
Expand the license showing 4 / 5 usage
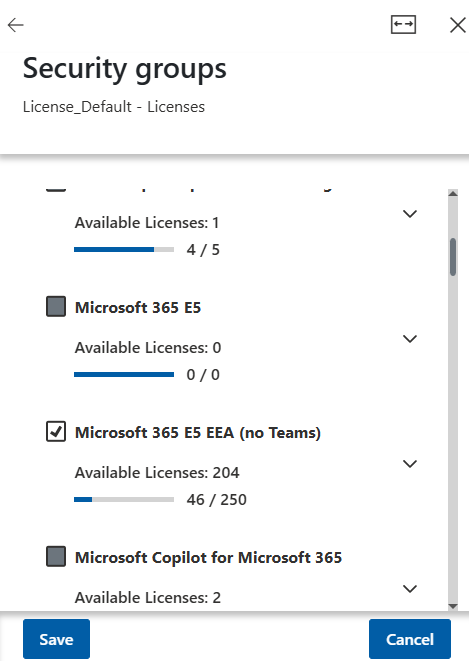coord(410,214)
